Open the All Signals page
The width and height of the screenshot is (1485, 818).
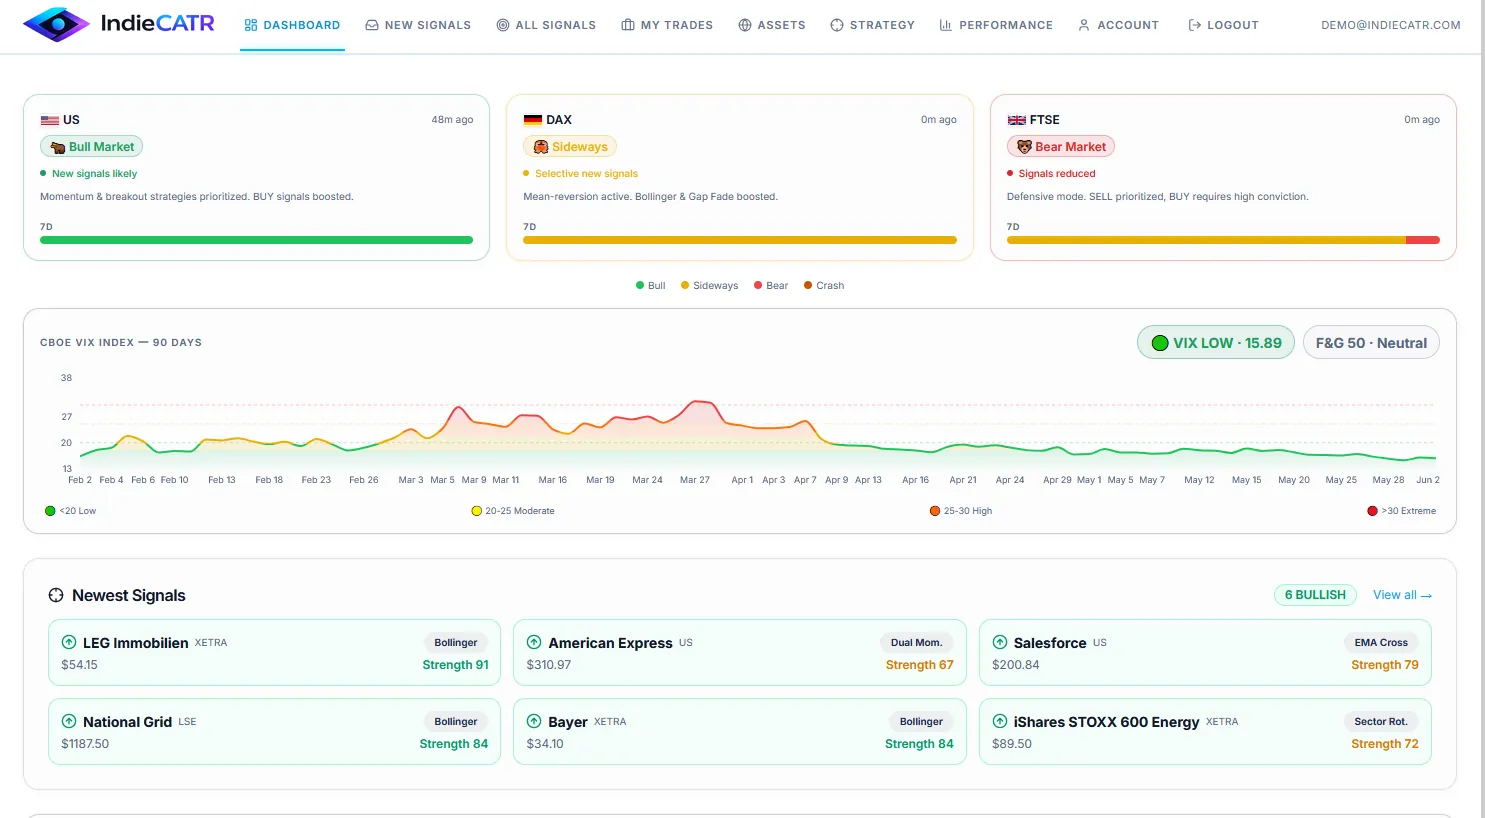click(x=546, y=25)
